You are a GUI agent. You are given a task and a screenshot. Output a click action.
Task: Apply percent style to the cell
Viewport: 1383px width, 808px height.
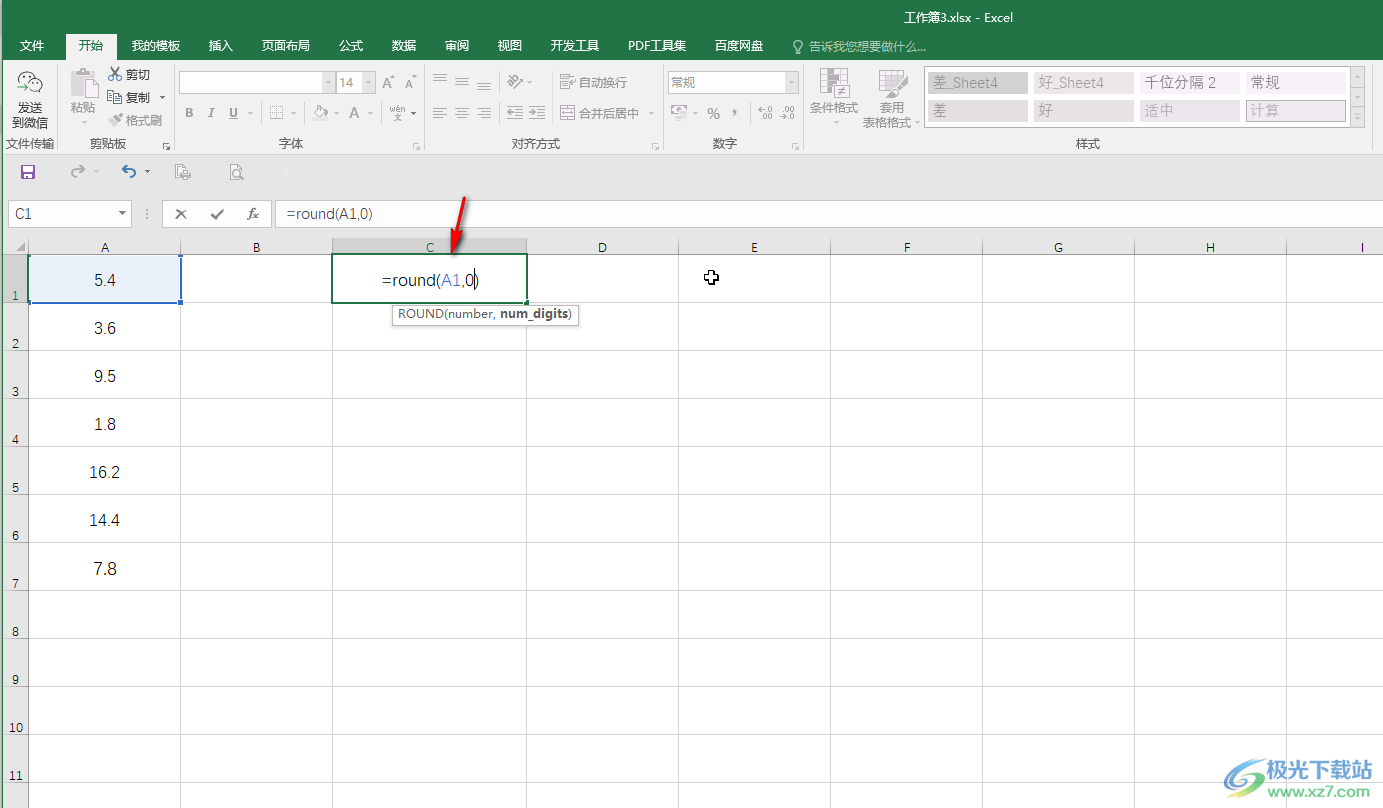pos(713,114)
